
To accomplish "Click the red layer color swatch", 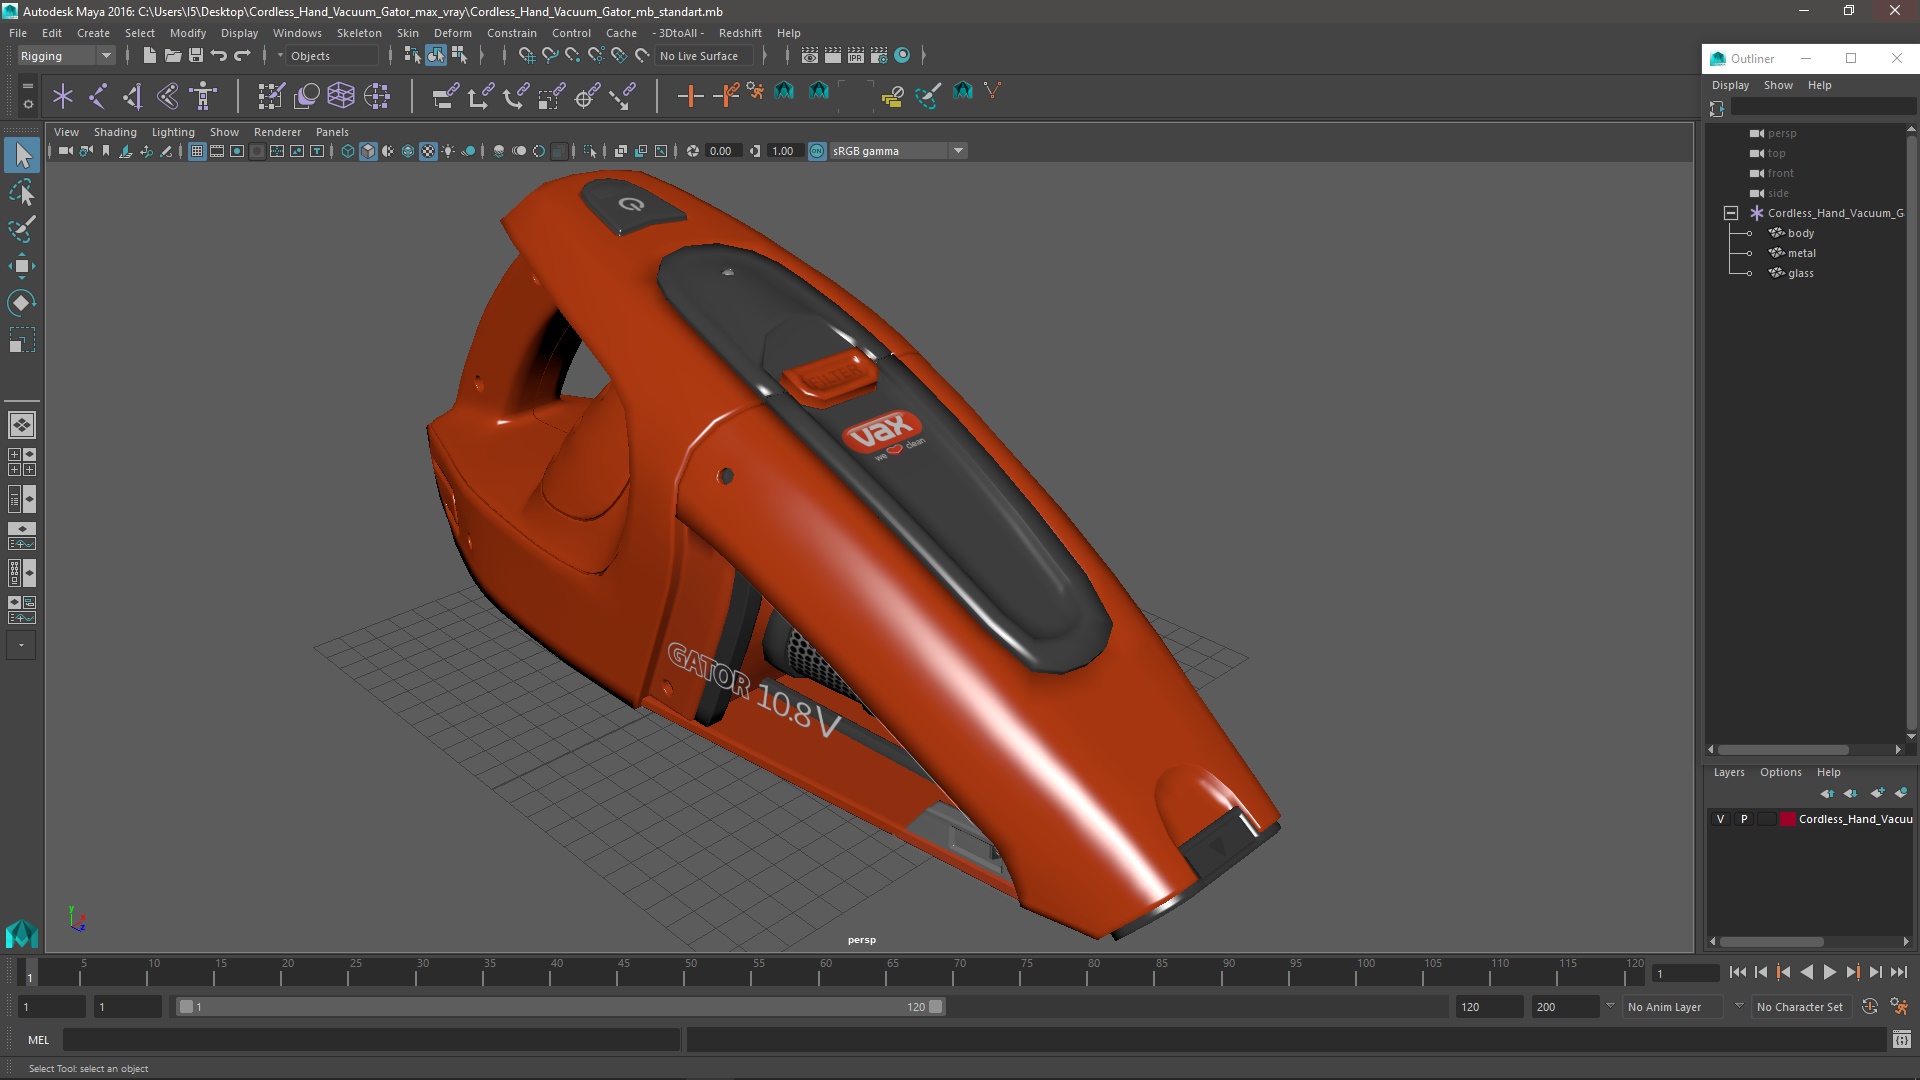I will click(x=1787, y=819).
